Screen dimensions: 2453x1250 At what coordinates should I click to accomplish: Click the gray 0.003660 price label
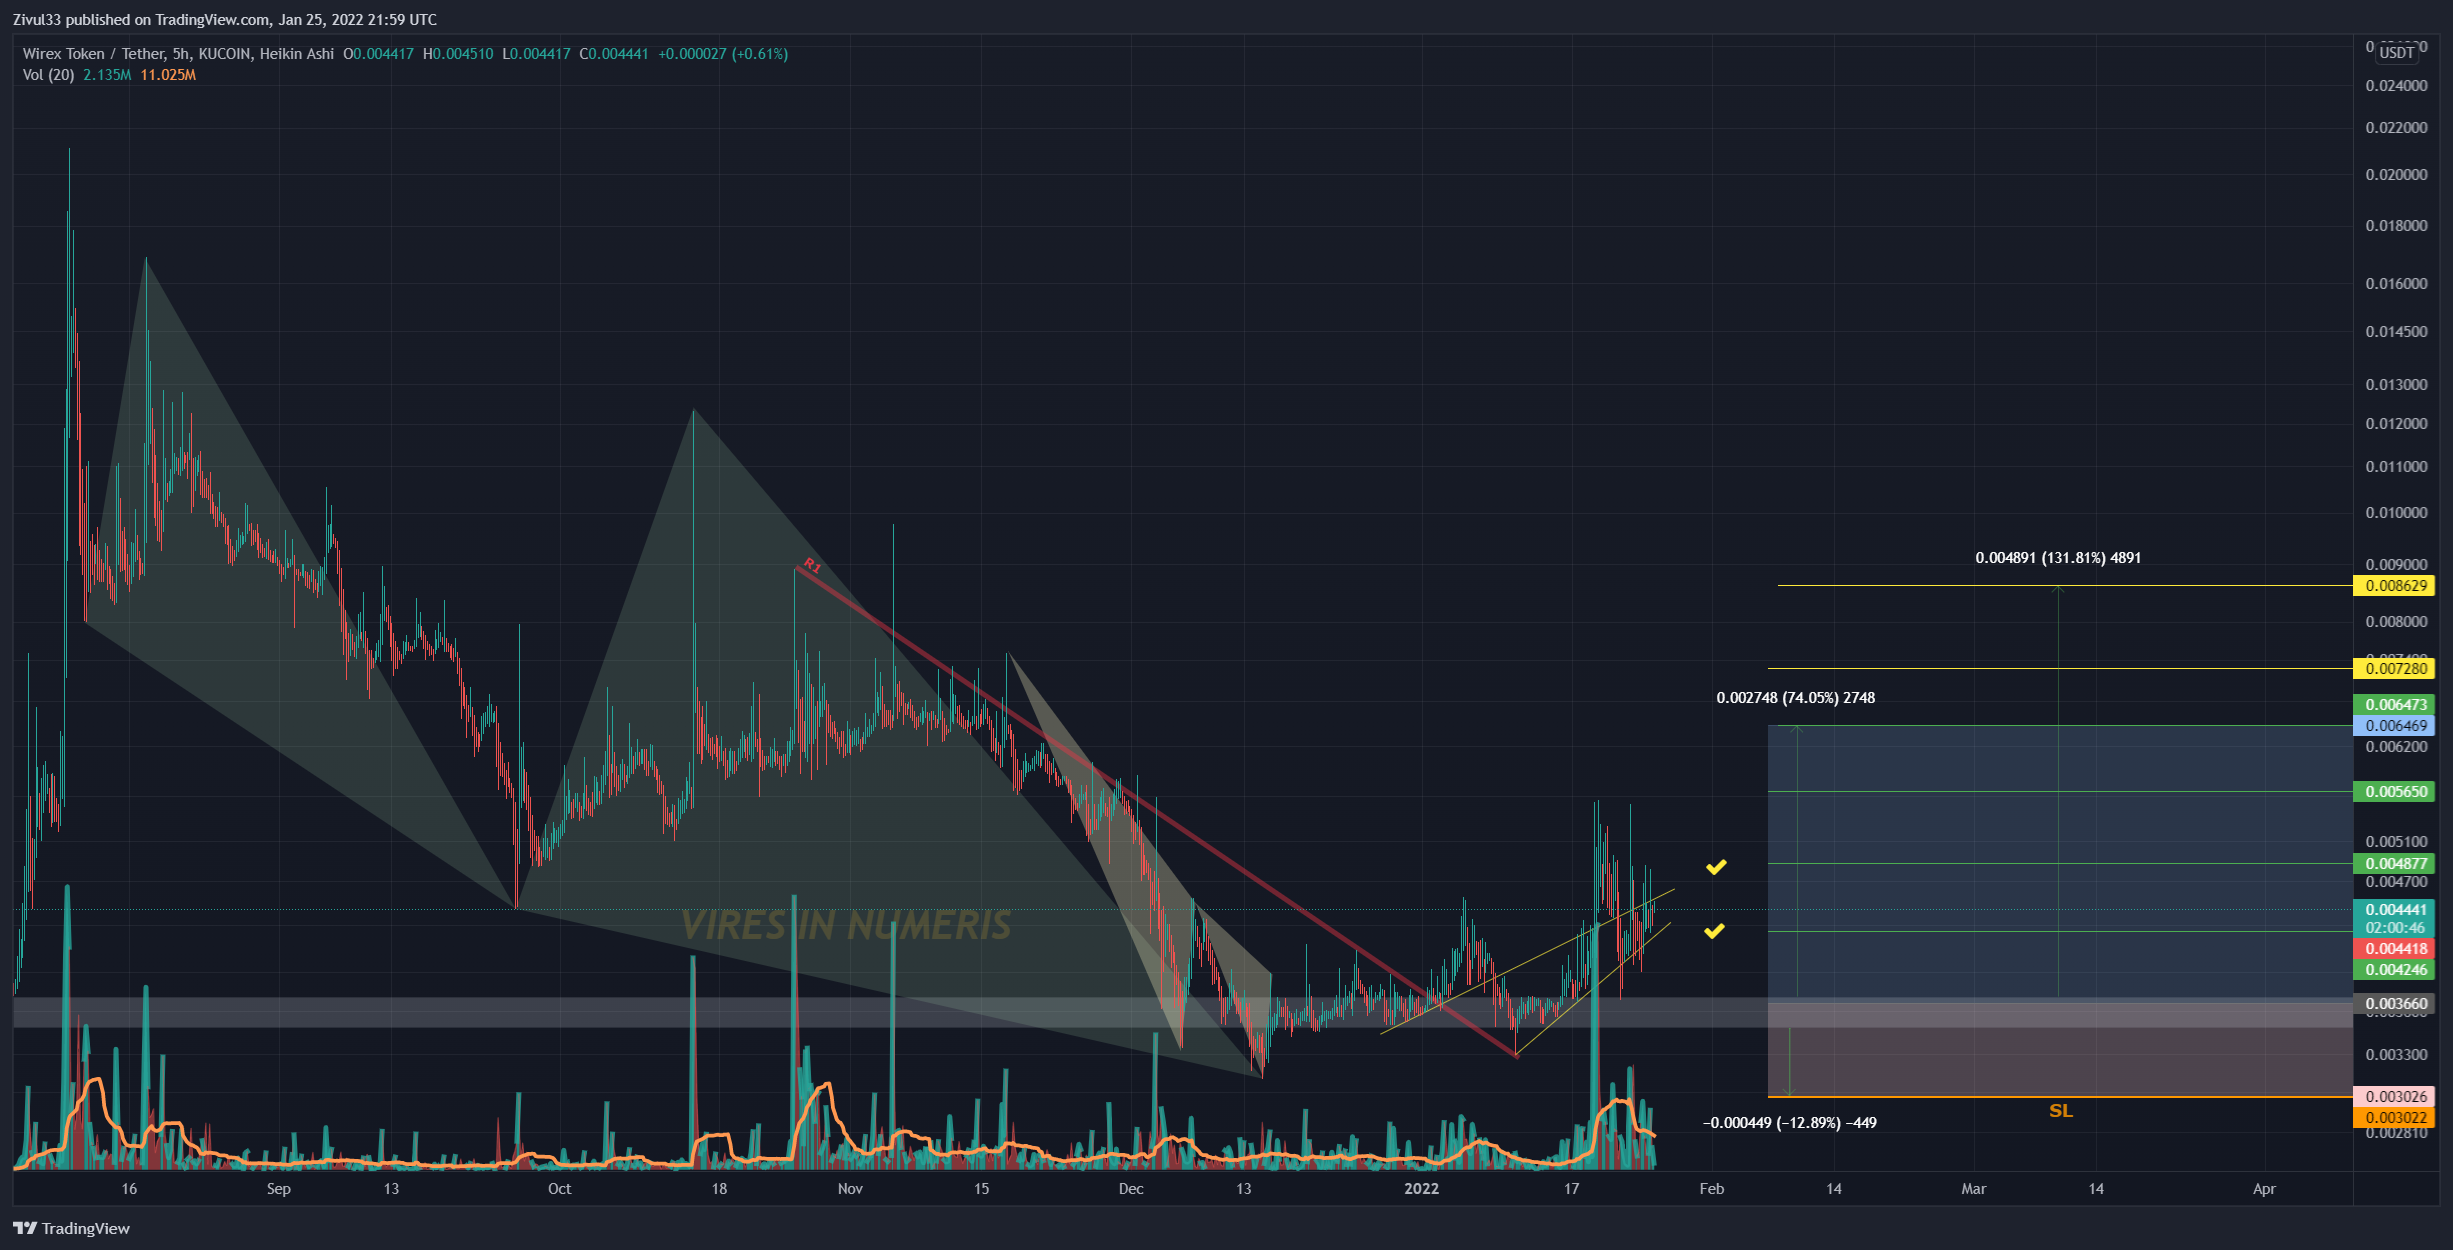pos(2395,1004)
